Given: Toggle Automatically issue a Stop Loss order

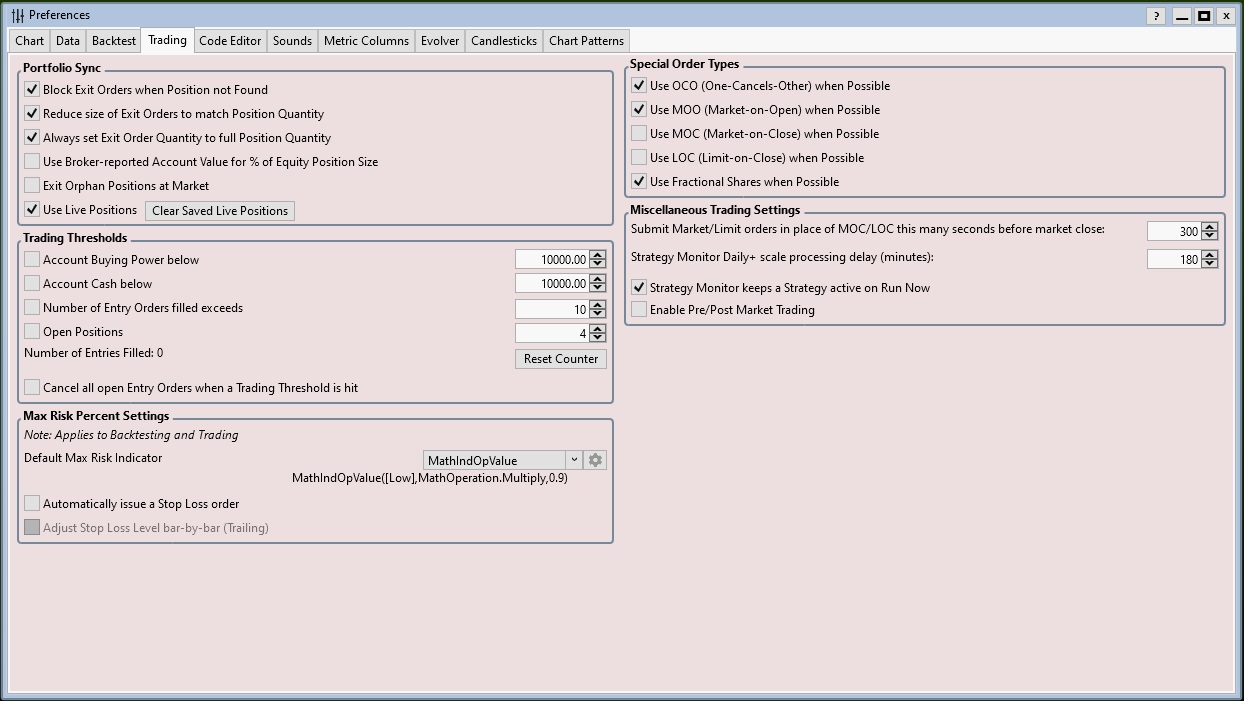Looking at the screenshot, I should (x=32, y=504).
